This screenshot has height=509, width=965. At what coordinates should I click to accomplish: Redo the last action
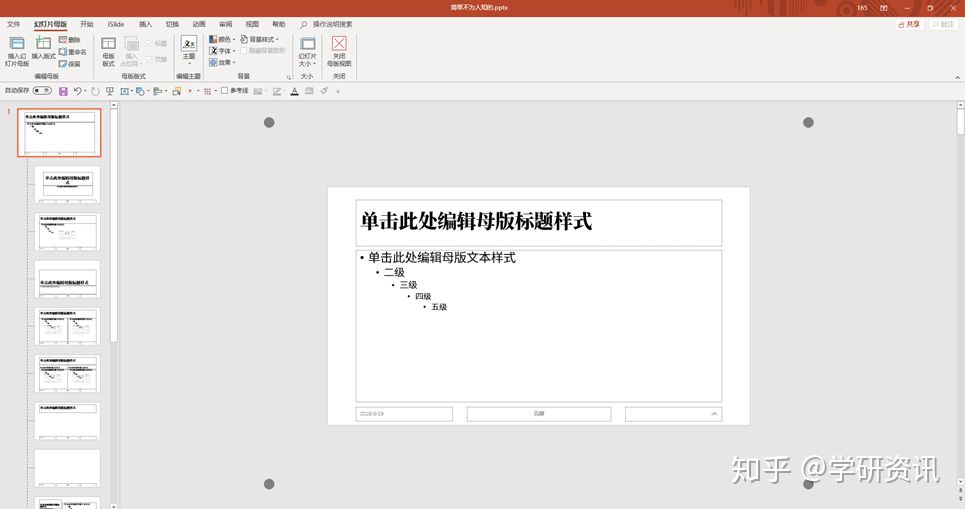click(95, 91)
